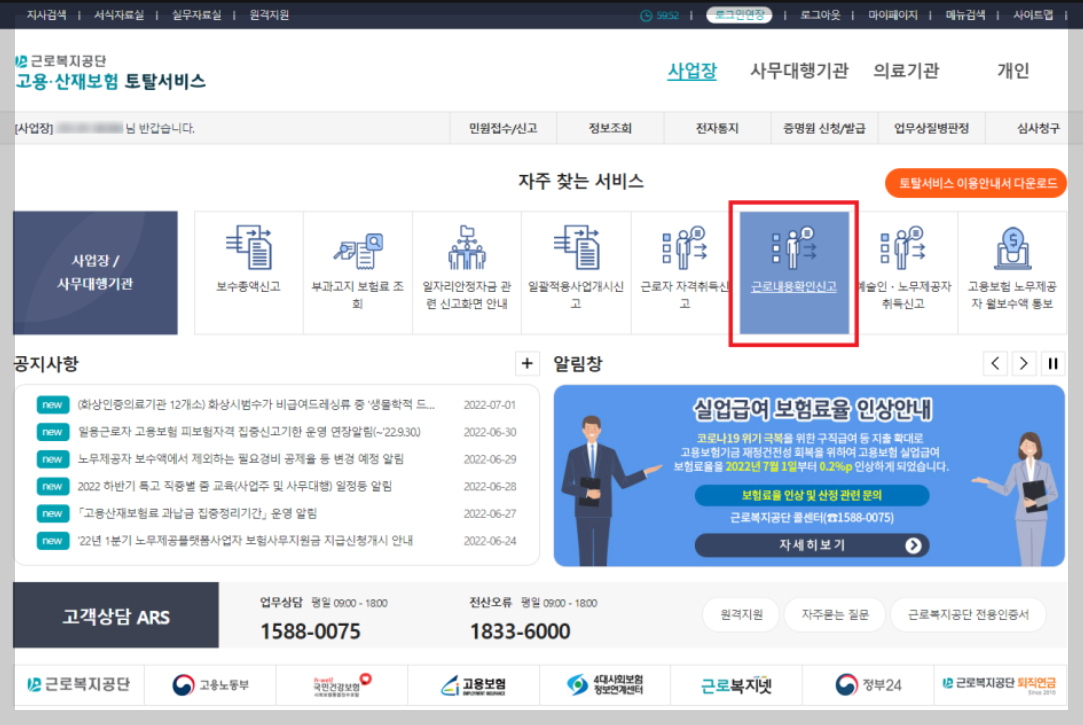This screenshot has height=725, width=1083.
Task: Open the 고용노동부 footer logo
Action: pyautogui.click(x=209, y=684)
